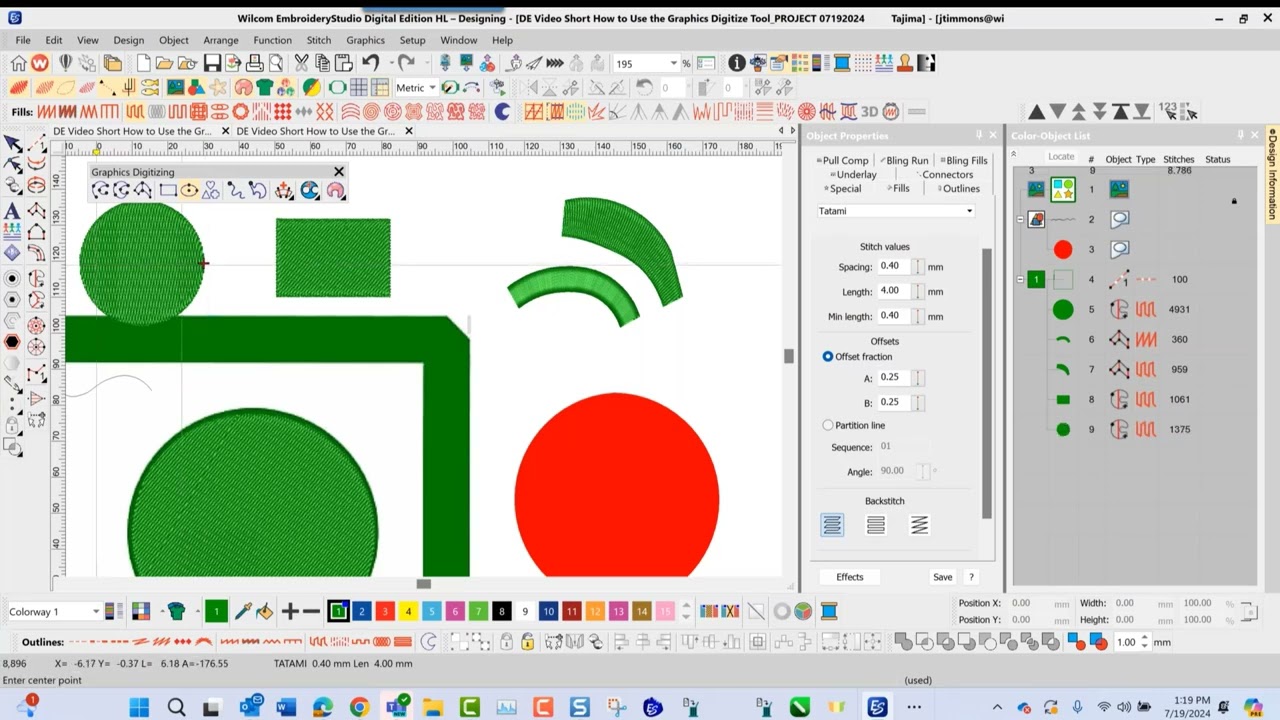Collapse color block 1 in Color-Object List
Viewport: 1280px width, 720px height.
pyautogui.click(x=1020, y=280)
